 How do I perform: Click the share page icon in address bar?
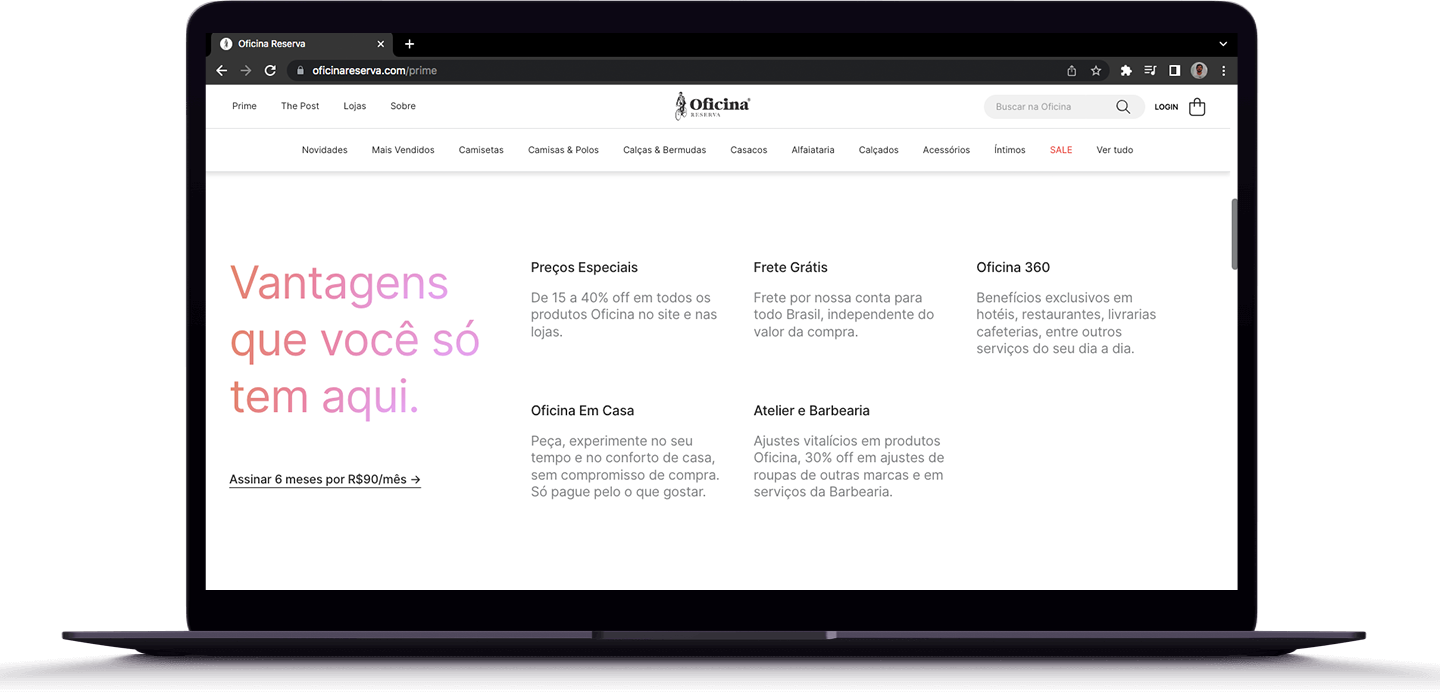tap(1072, 71)
